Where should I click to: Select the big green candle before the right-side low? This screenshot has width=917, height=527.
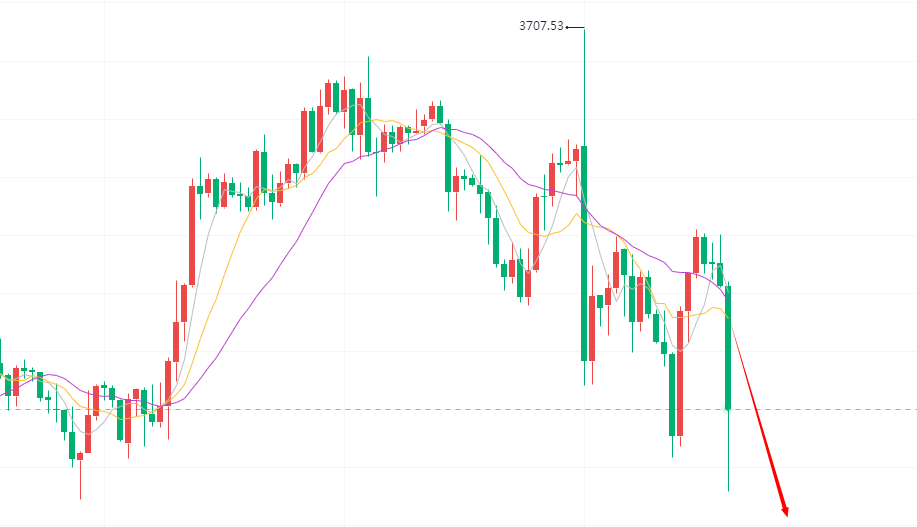[x=672, y=392]
